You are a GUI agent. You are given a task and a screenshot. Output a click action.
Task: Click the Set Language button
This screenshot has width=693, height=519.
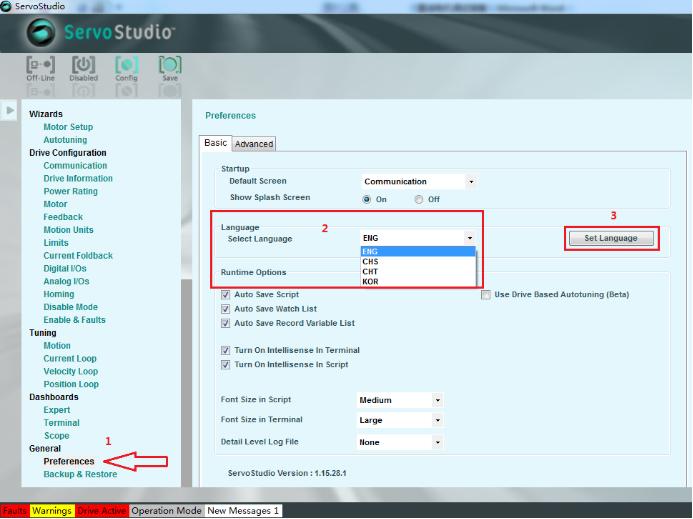coord(610,238)
